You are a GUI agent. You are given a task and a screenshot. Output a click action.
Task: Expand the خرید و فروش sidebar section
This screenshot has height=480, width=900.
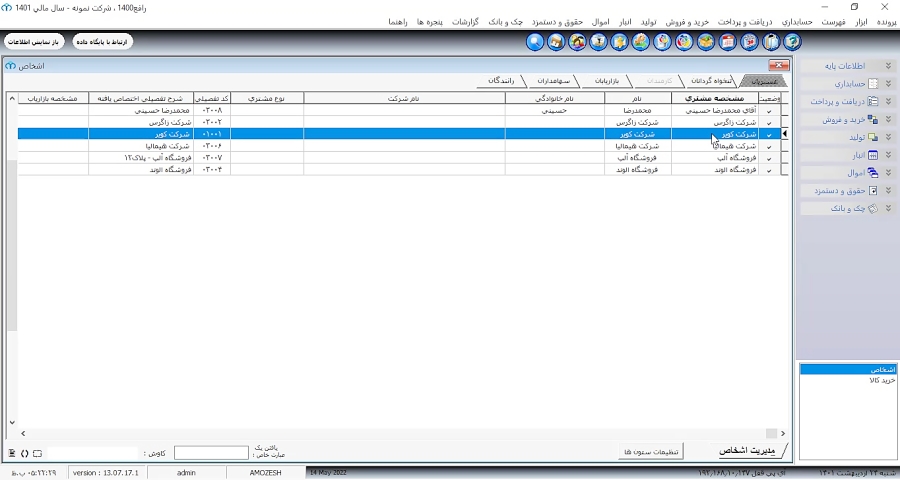(889, 119)
